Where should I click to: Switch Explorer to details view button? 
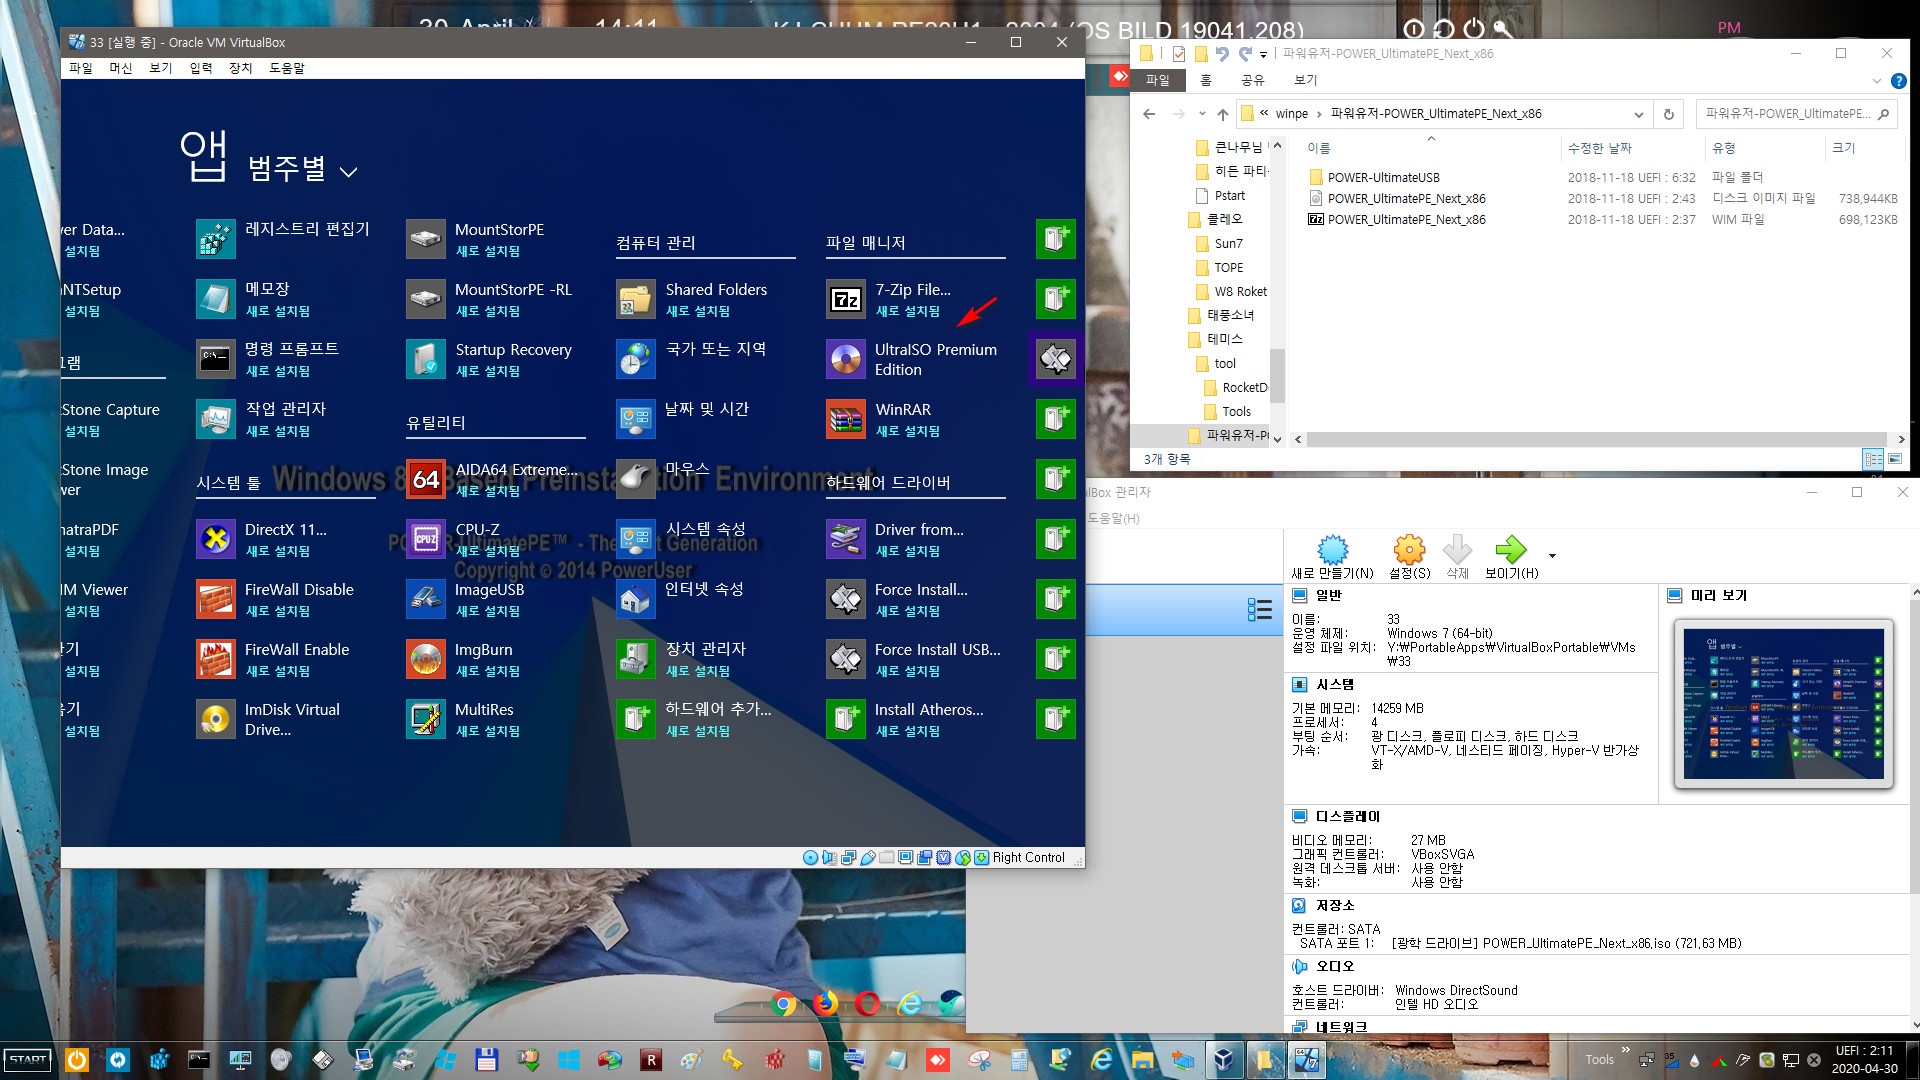(x=1873, y=459)
